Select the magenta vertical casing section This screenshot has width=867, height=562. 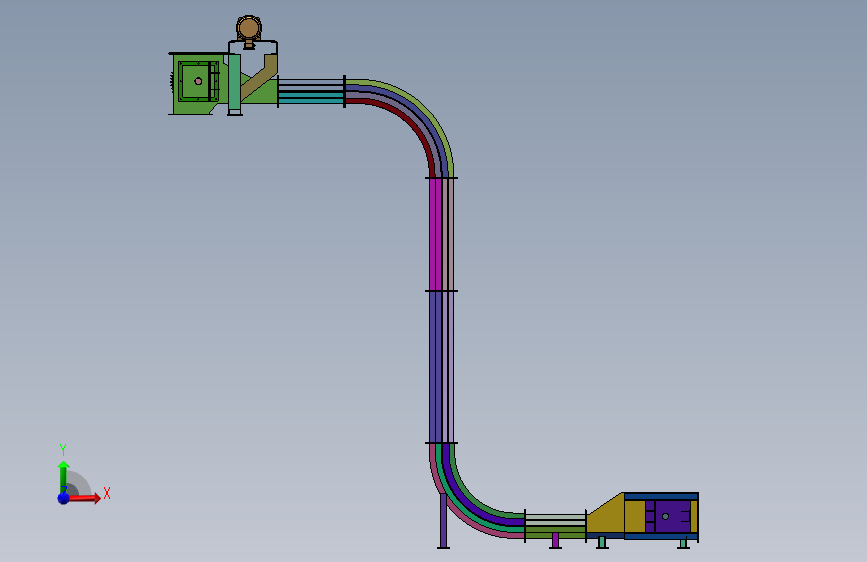(x=436, y=234)
